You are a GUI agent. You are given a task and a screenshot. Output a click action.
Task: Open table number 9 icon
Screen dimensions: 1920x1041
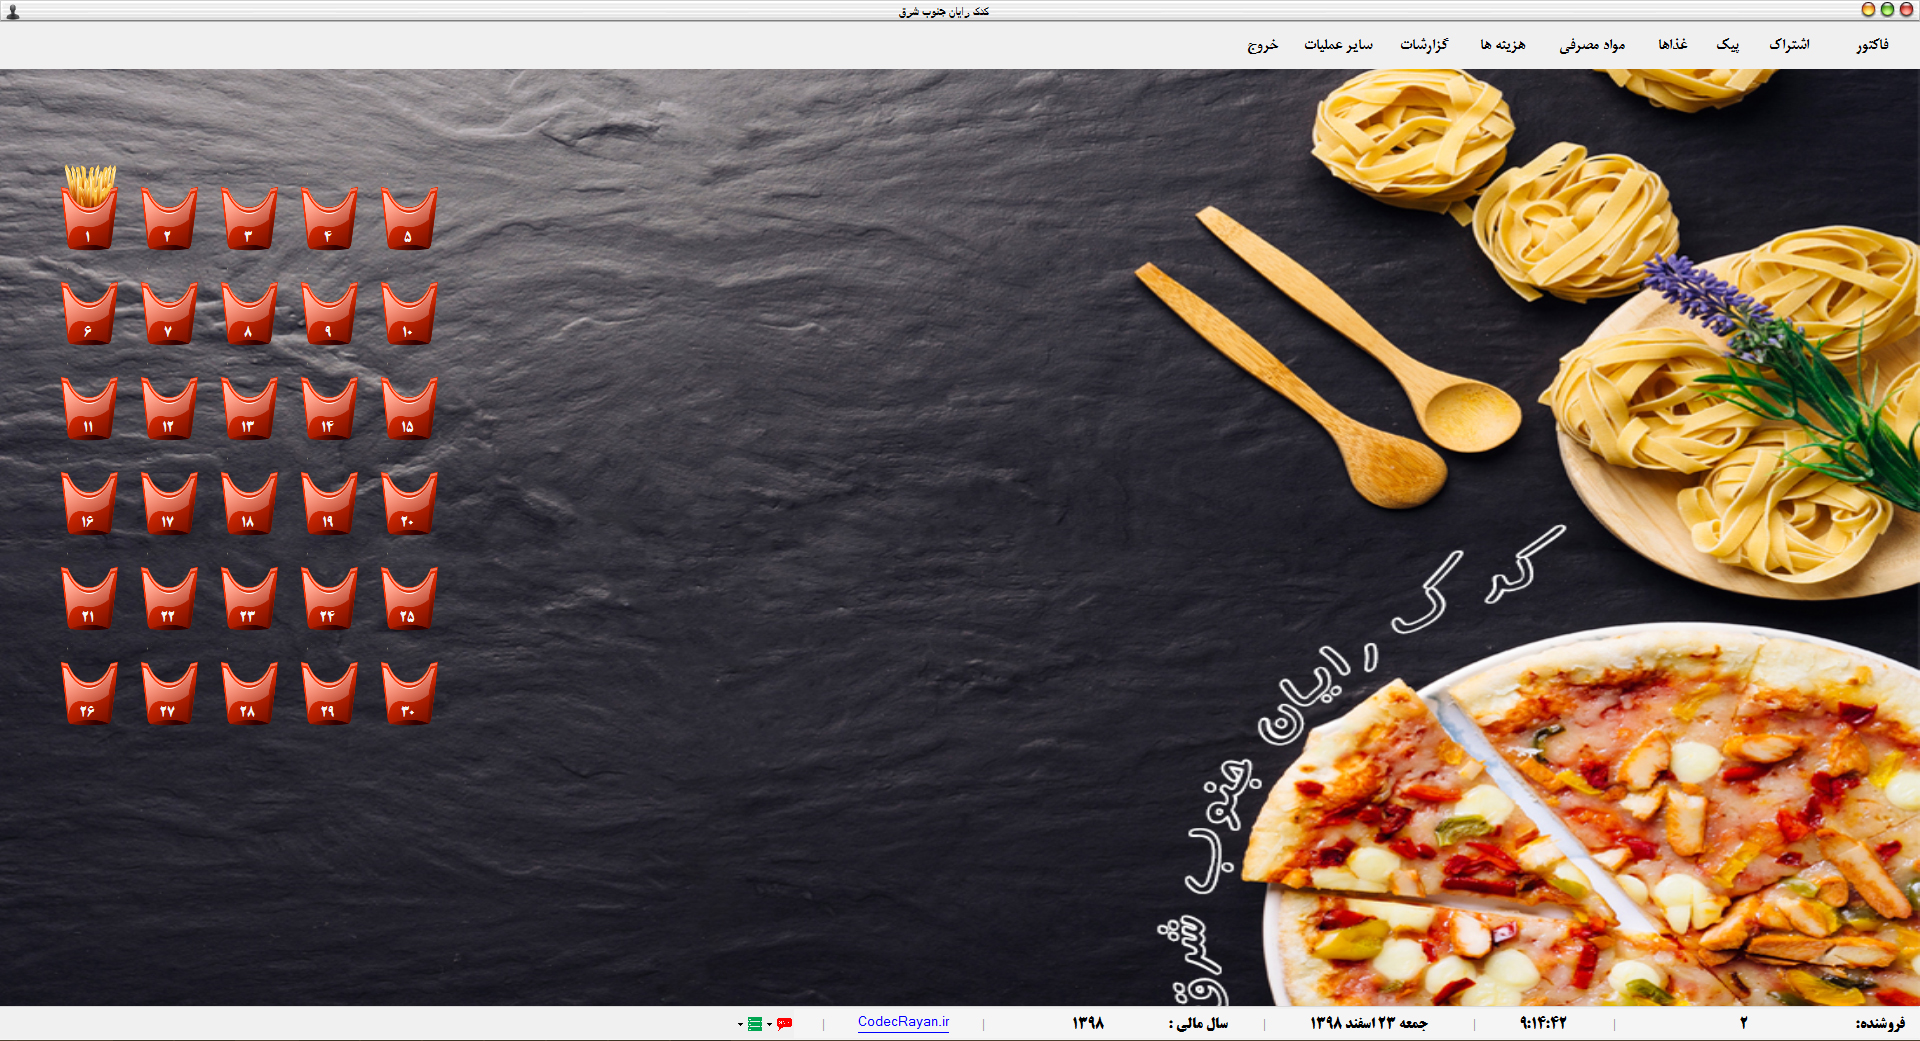329,313
